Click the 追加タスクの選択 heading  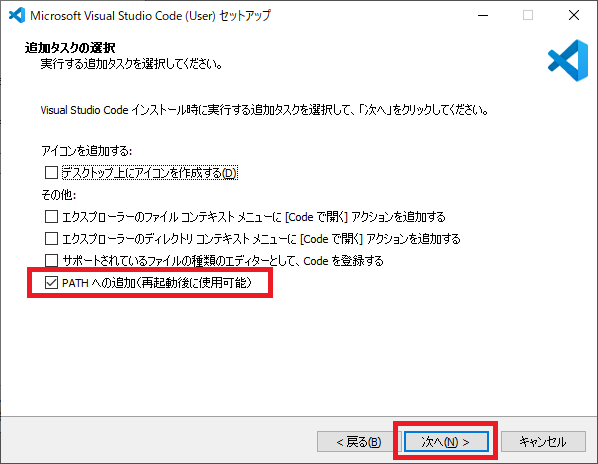point(70,48)
